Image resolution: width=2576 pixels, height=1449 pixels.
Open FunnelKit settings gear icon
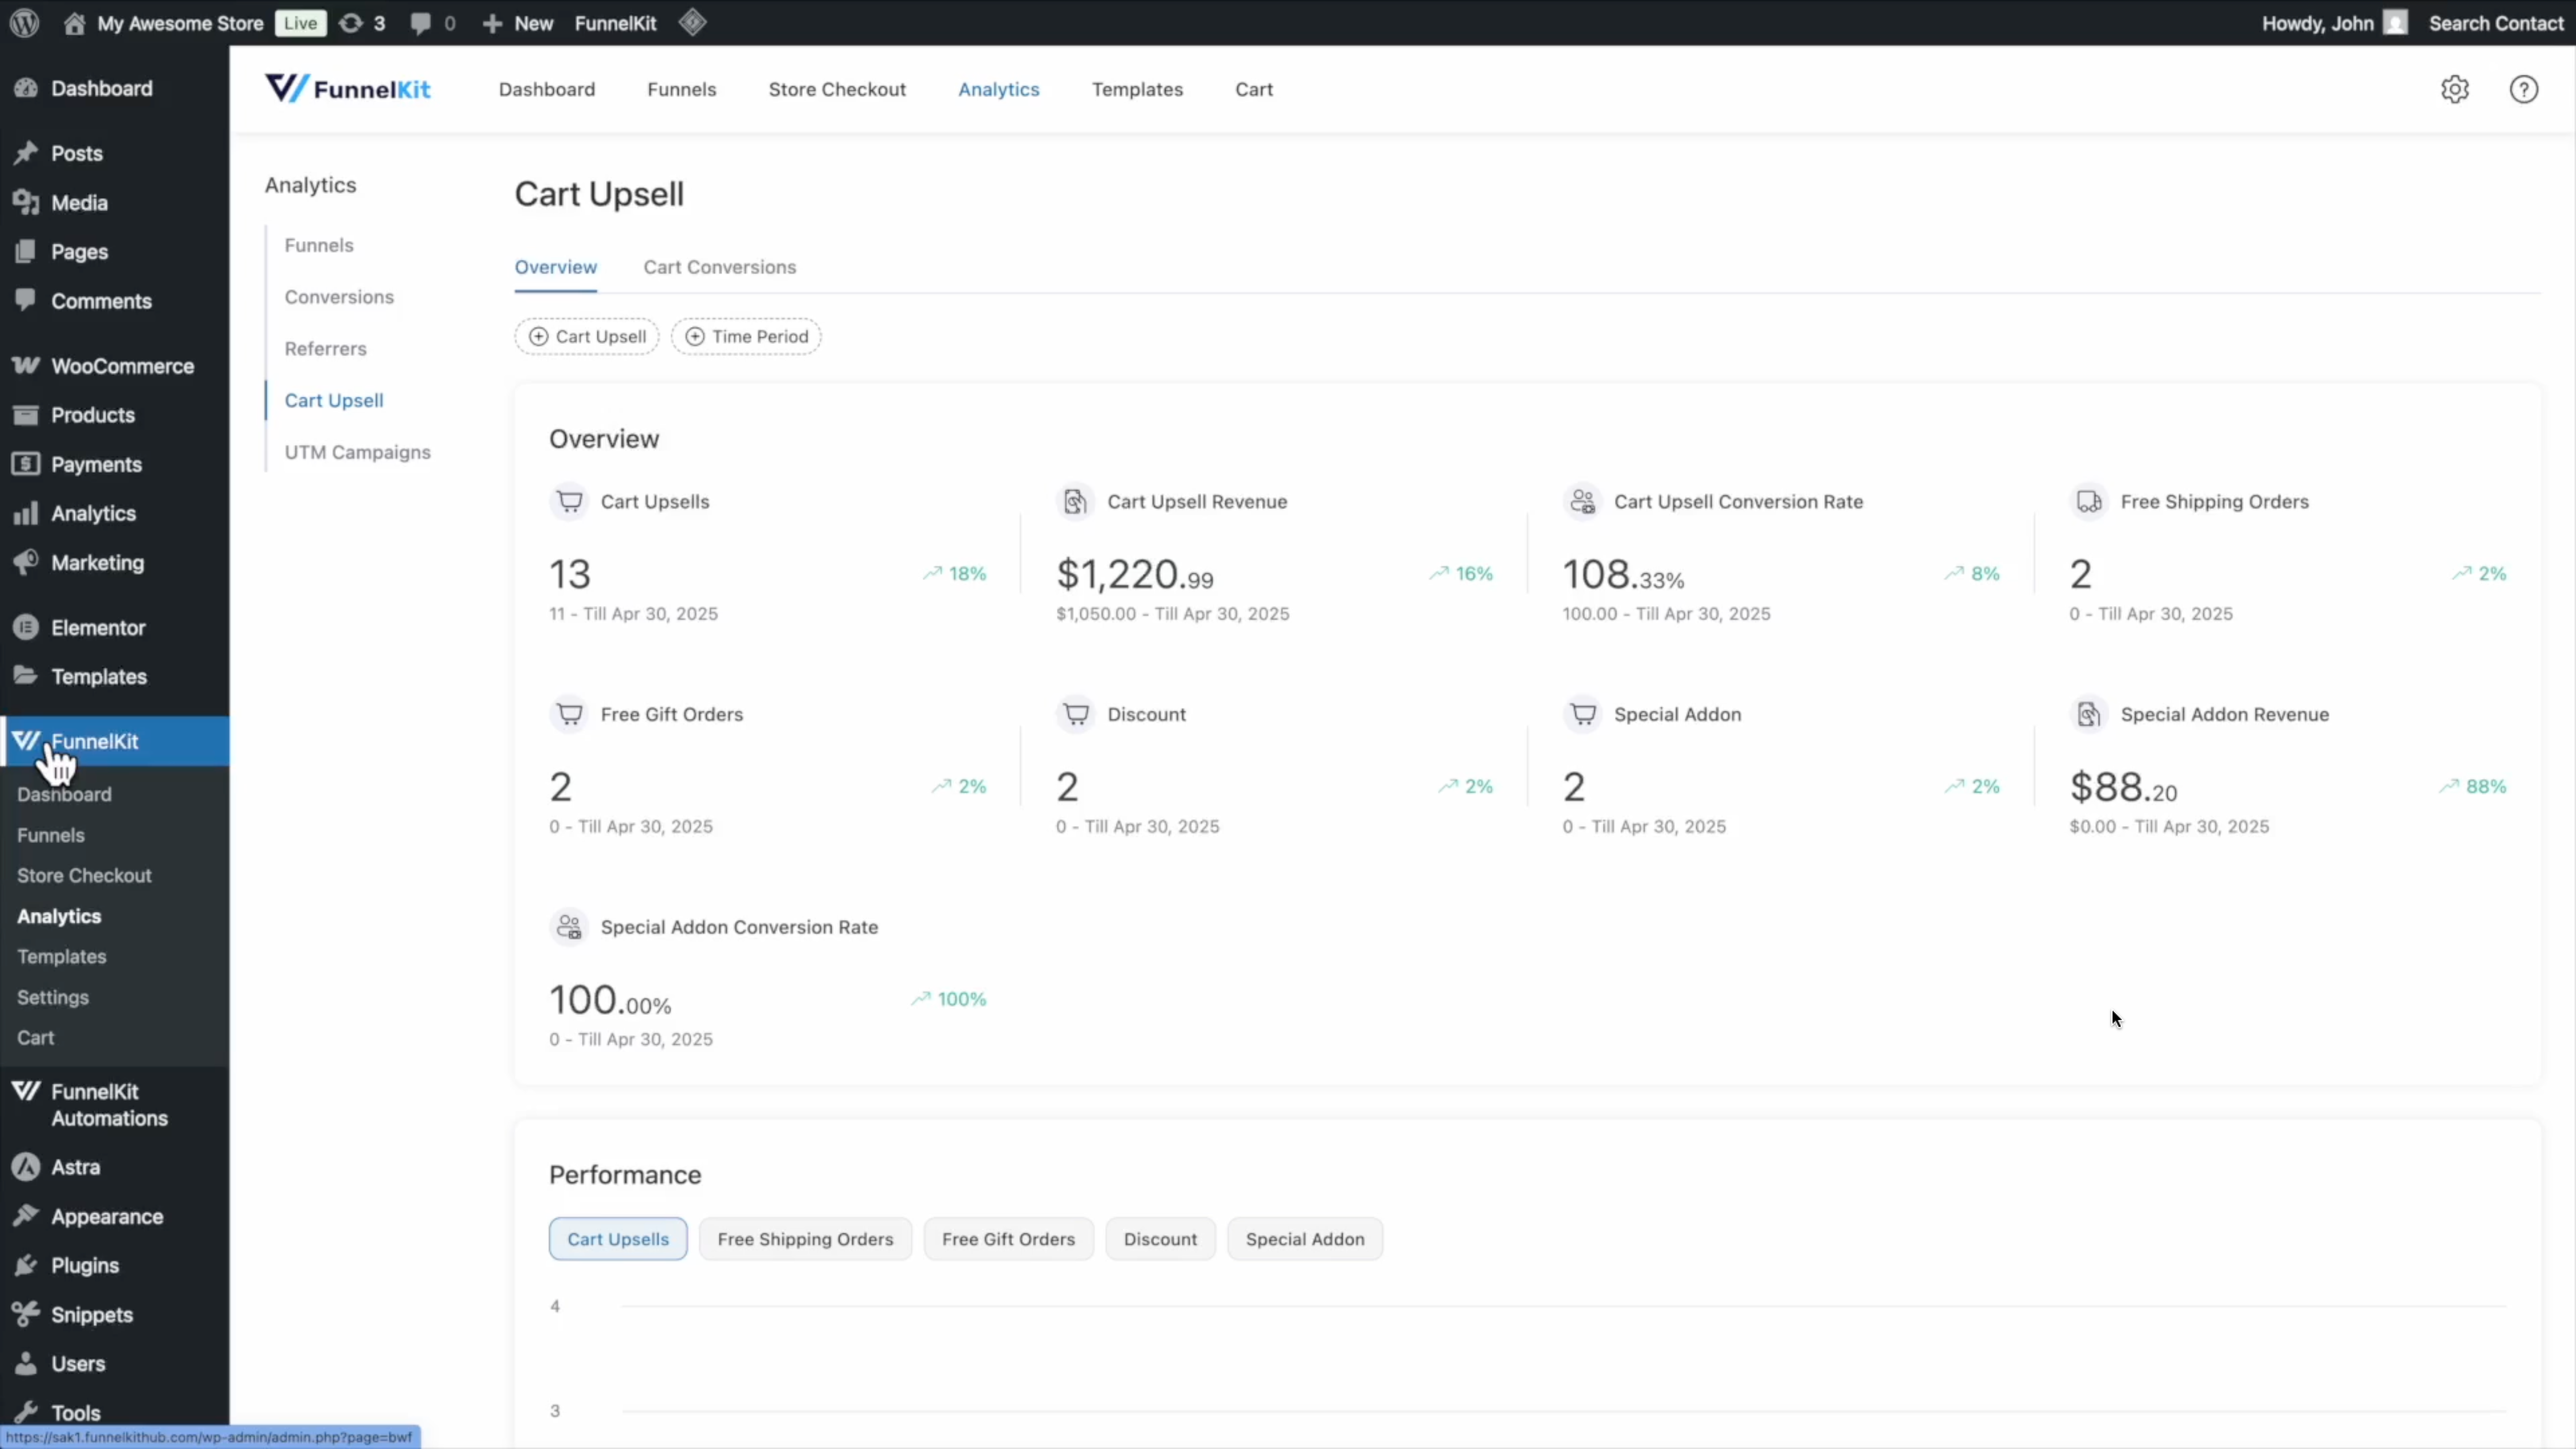[x=2455, y=89]
